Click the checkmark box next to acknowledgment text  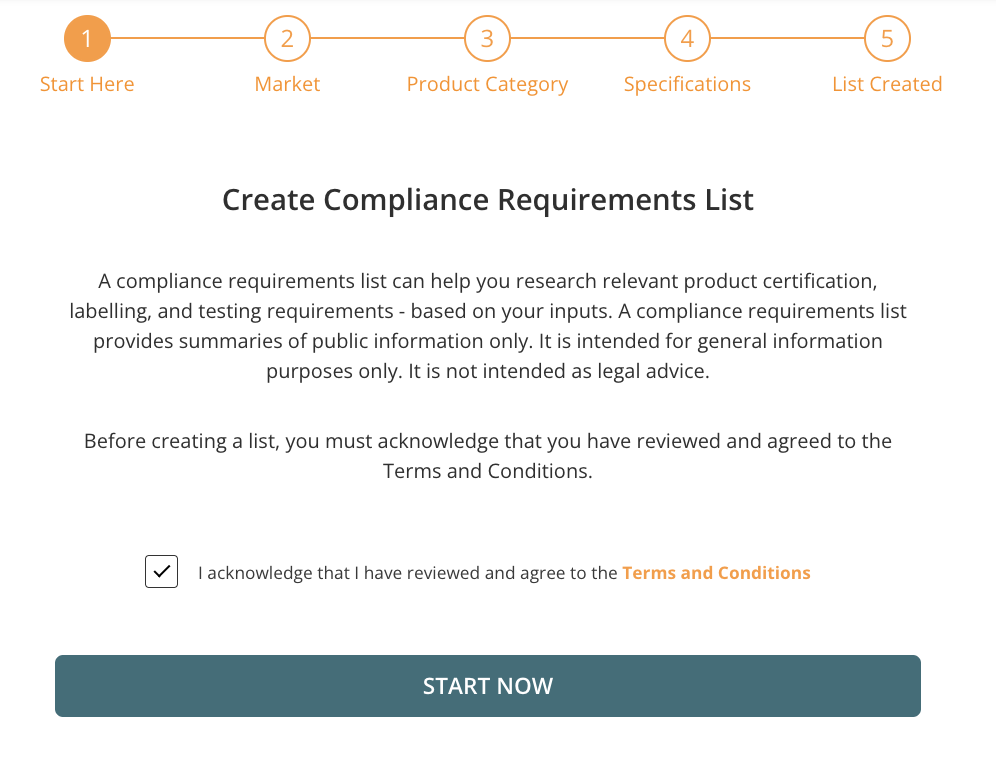[x=161, y=571]
